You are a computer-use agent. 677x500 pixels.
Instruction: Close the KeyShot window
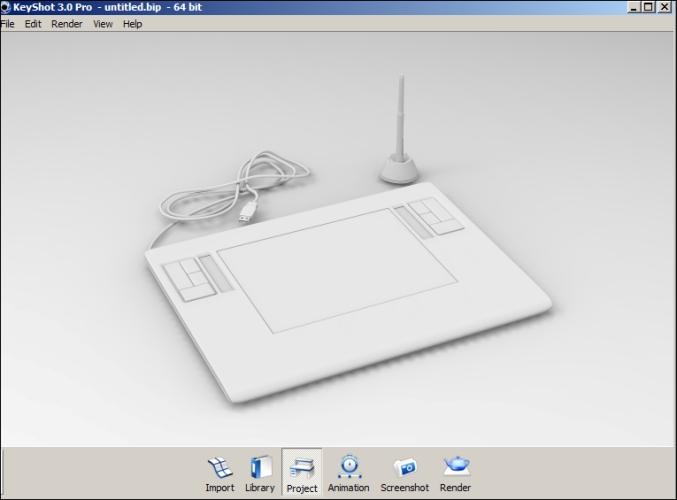coord(664,7)
